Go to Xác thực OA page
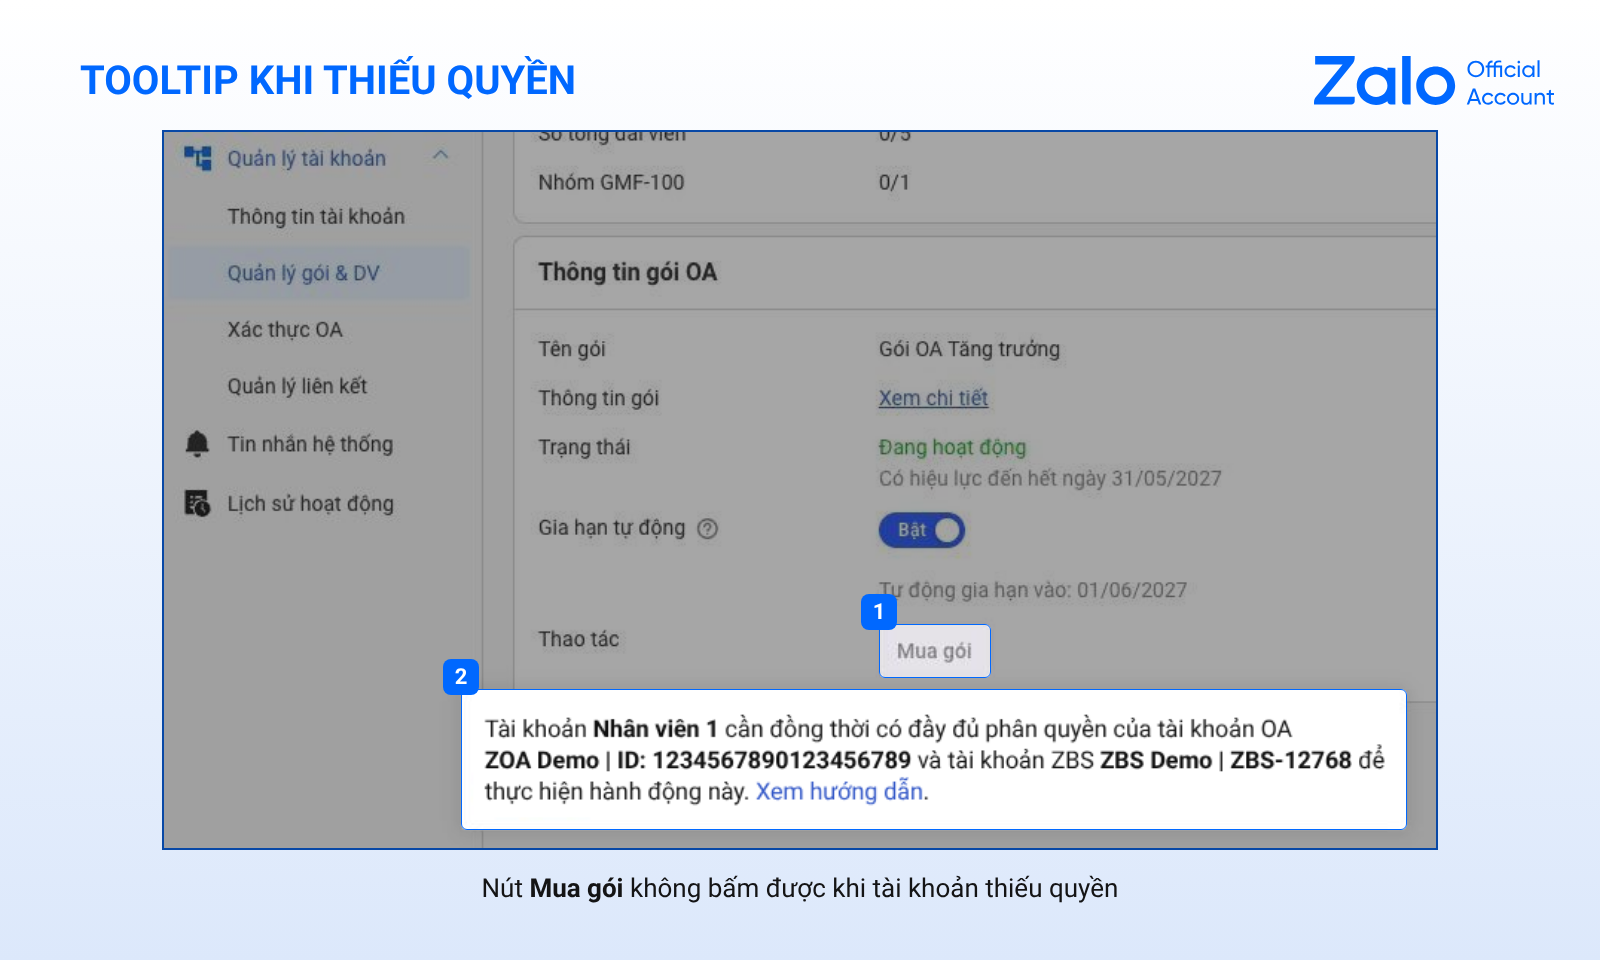1600x960 pixels. click(x=285, y=330)
